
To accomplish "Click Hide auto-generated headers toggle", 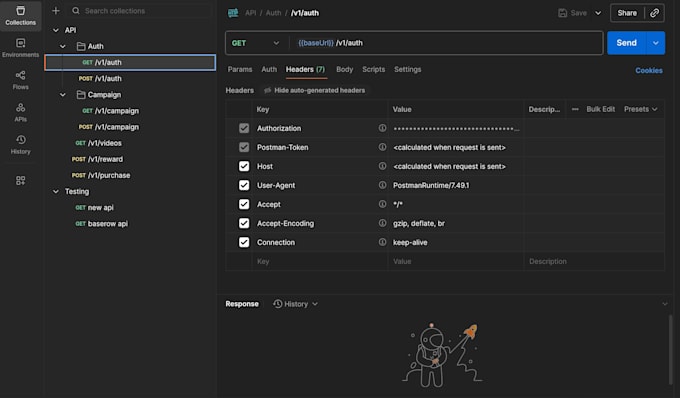I will click(x=314, y=90).
